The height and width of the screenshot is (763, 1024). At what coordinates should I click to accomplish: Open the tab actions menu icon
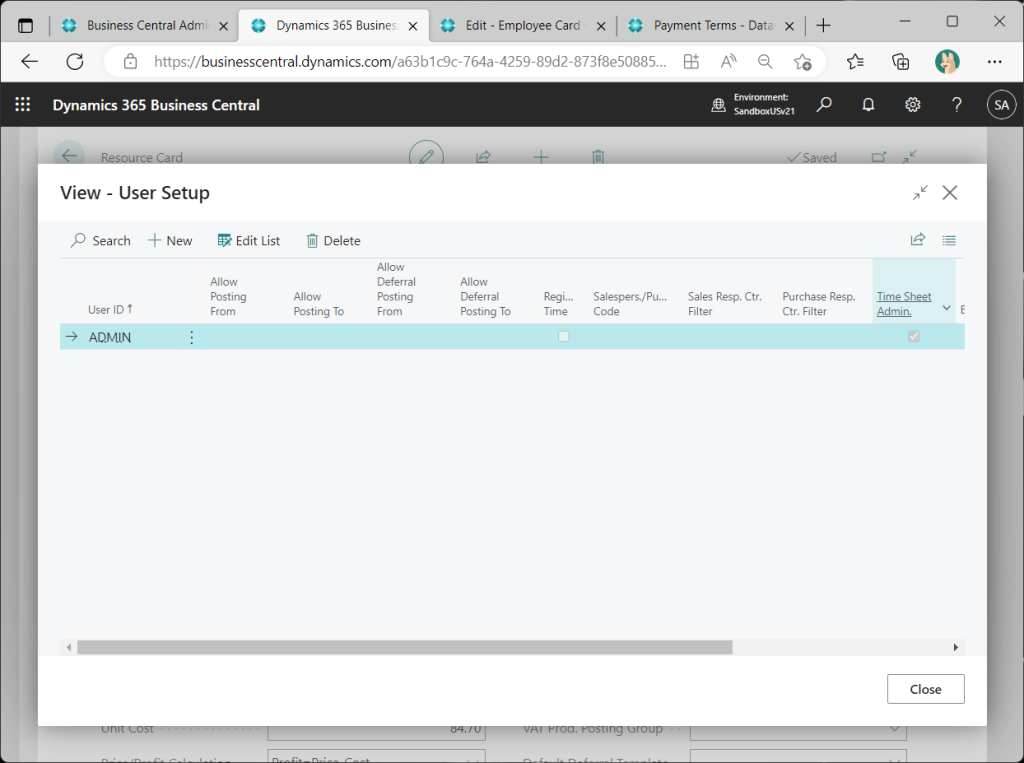[x=25, y=25]
